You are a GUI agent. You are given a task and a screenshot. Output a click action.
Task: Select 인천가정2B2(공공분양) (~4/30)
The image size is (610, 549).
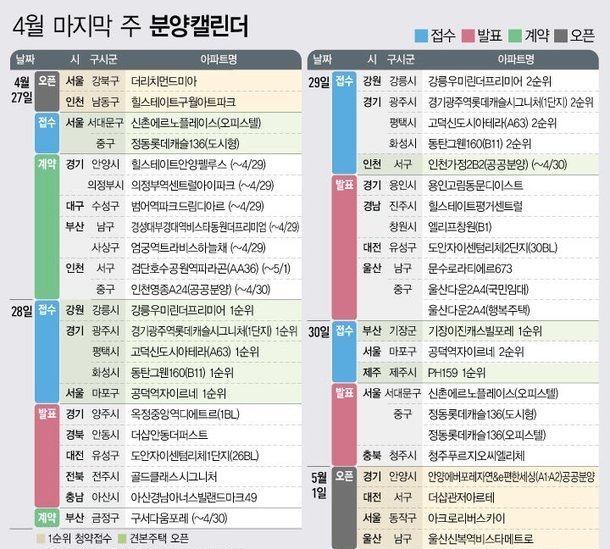pos(497,165)
